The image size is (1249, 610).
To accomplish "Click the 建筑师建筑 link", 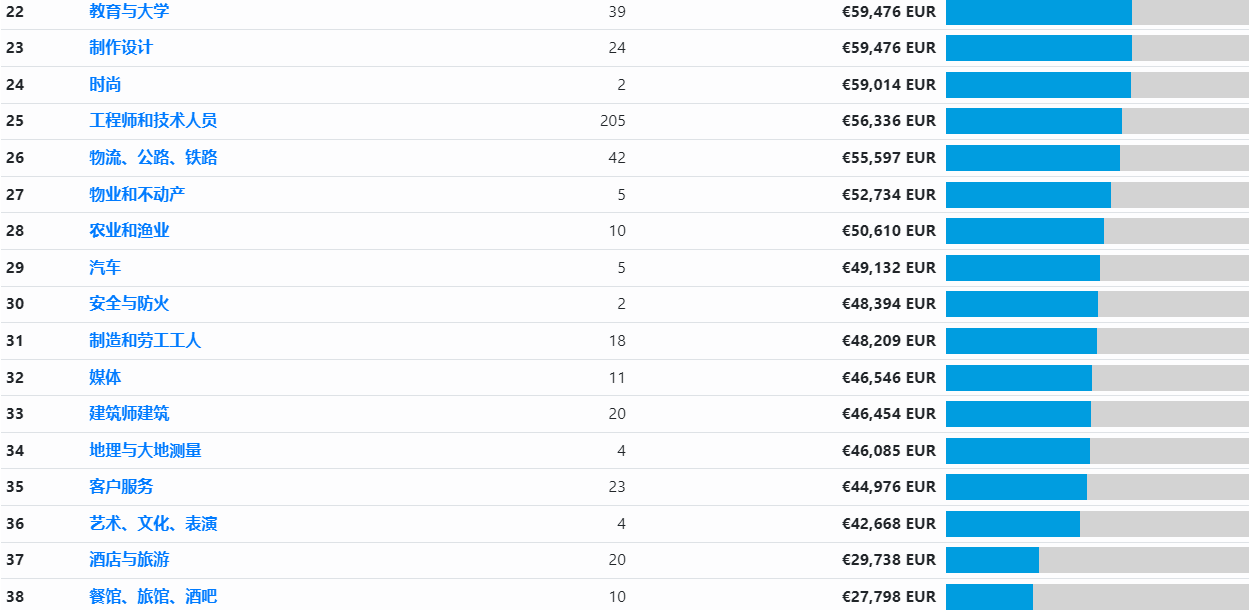I will (129, 413).
